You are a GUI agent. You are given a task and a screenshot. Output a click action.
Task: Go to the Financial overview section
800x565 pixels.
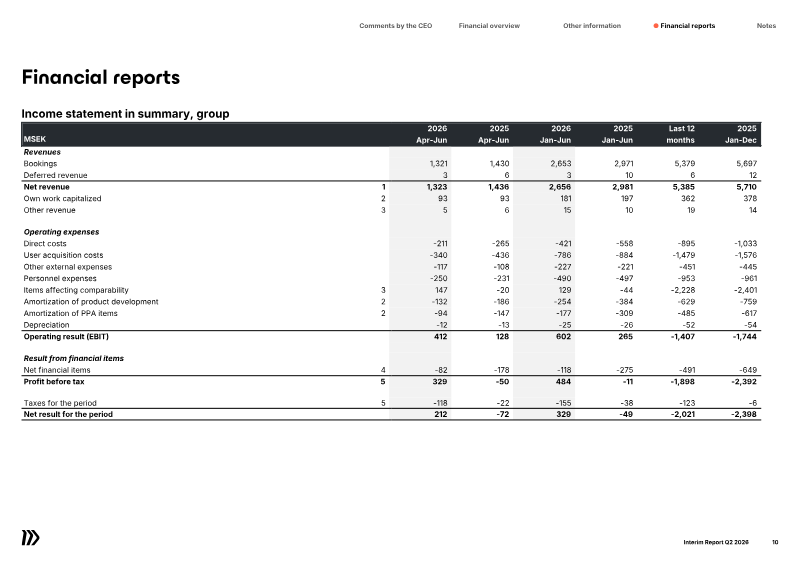coord(489,26)
